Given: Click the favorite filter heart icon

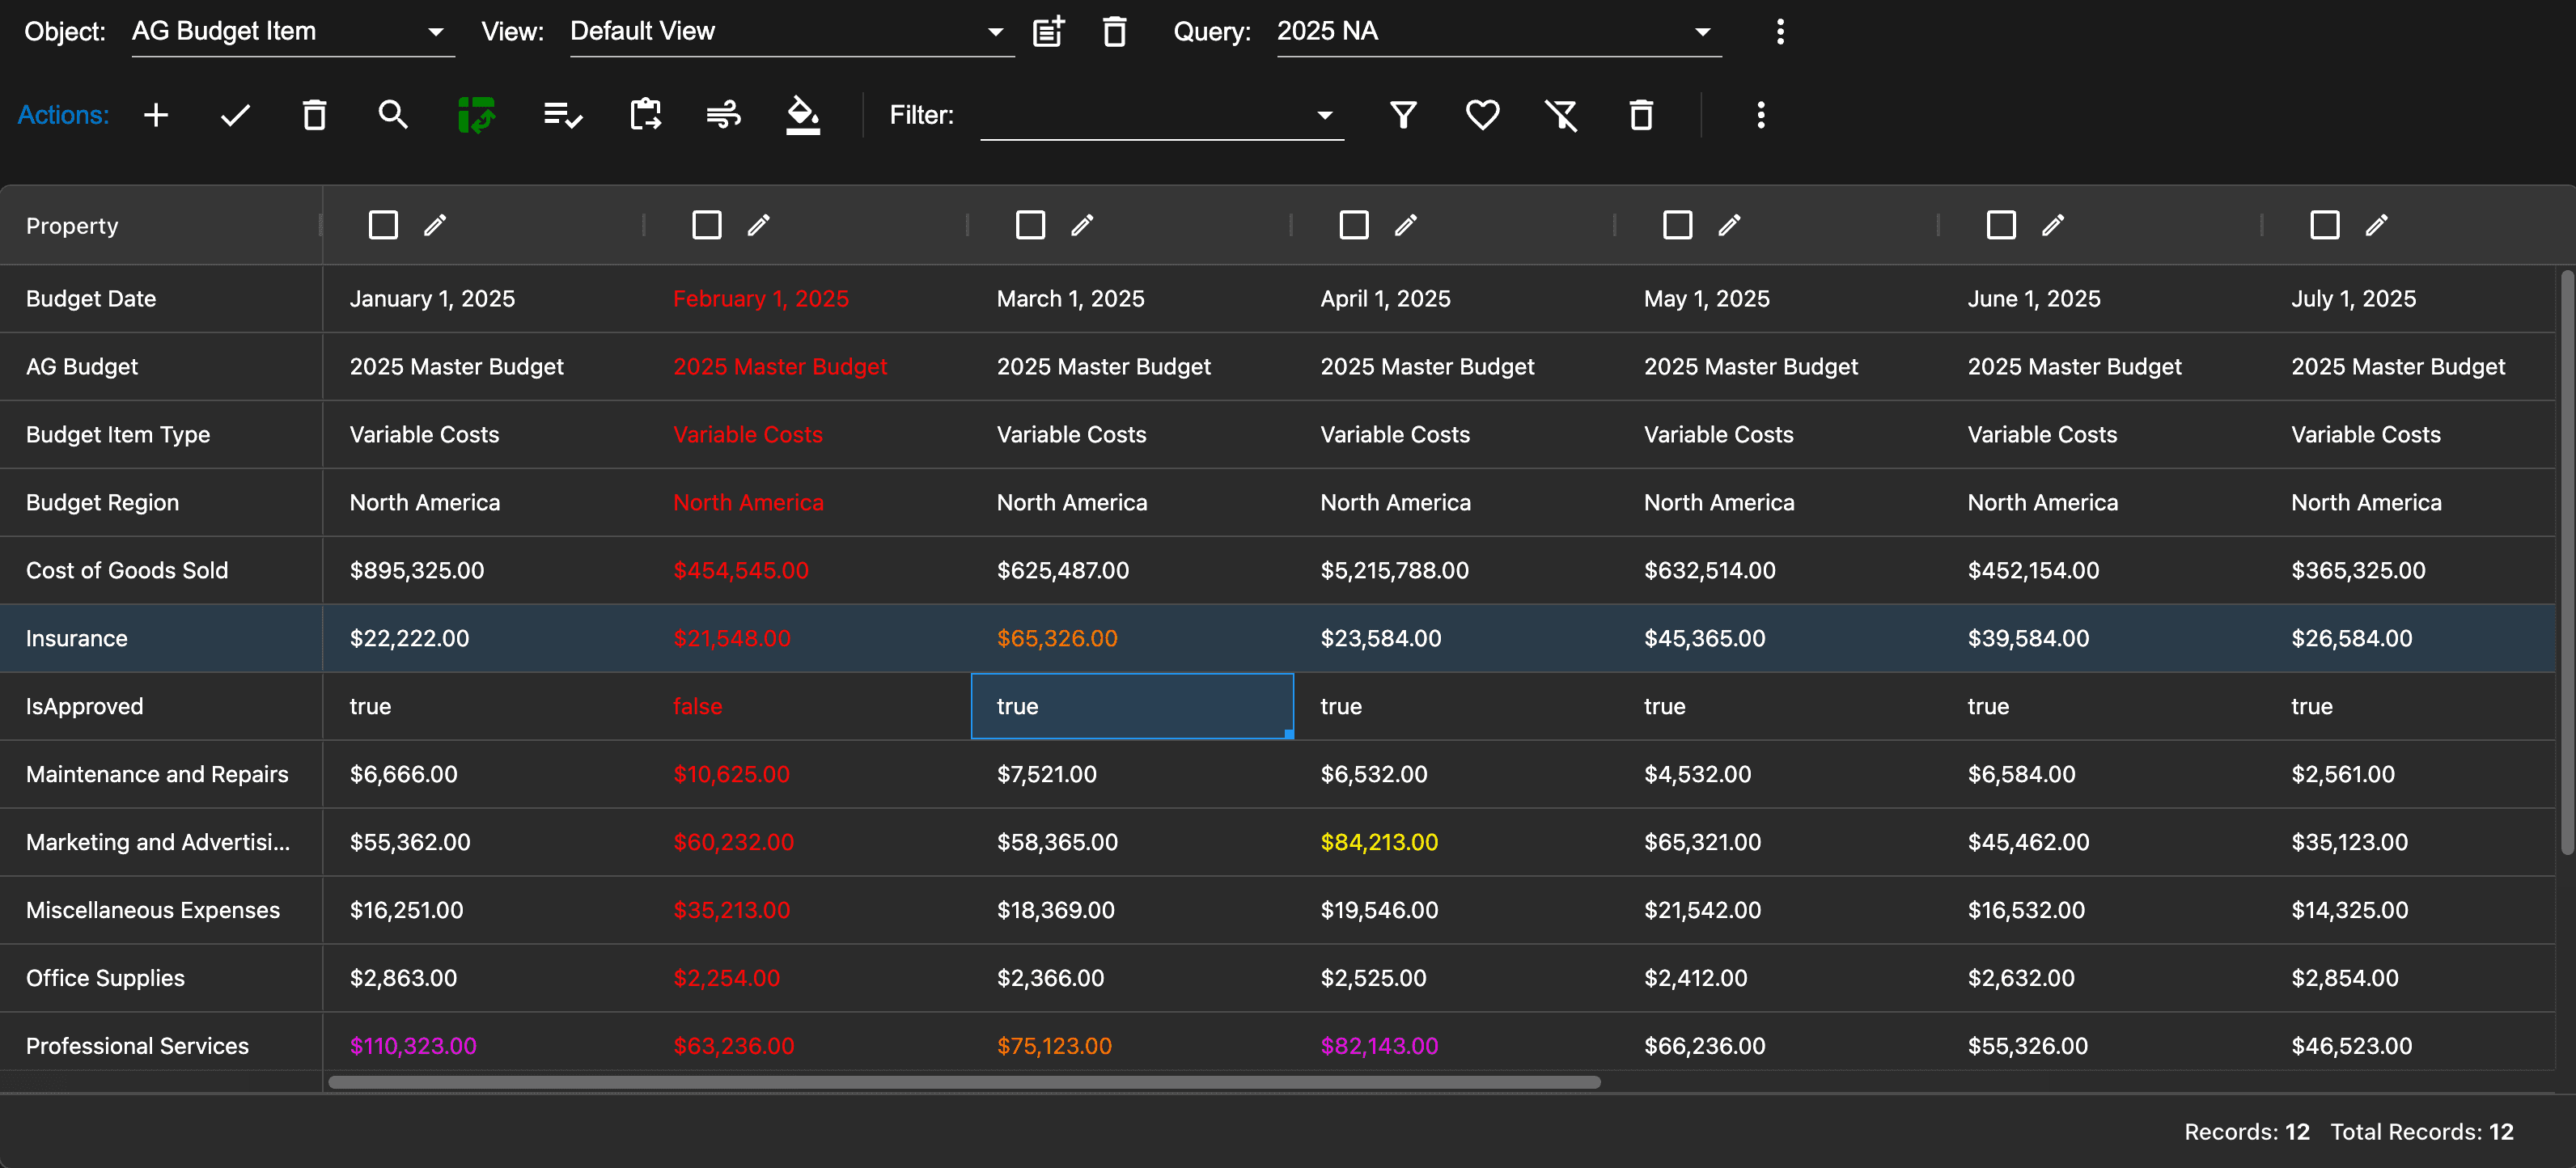Looking at the screenshot, I should [1482, 115].
